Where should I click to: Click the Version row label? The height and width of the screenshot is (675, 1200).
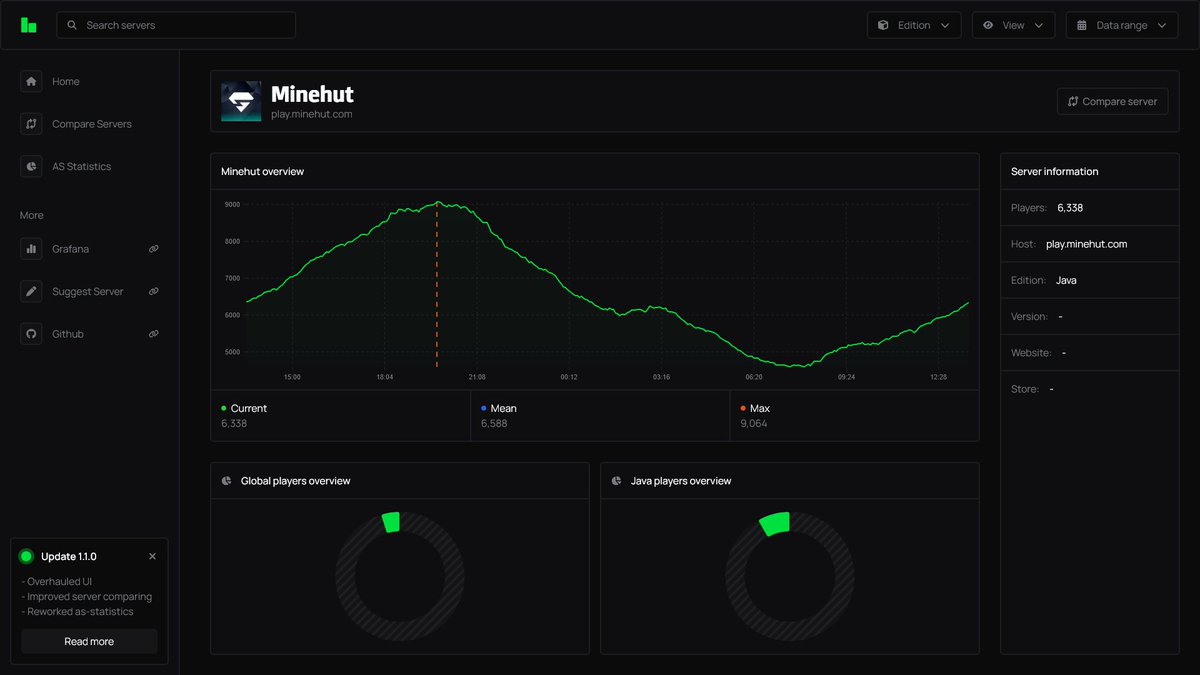coord(1029,316)
